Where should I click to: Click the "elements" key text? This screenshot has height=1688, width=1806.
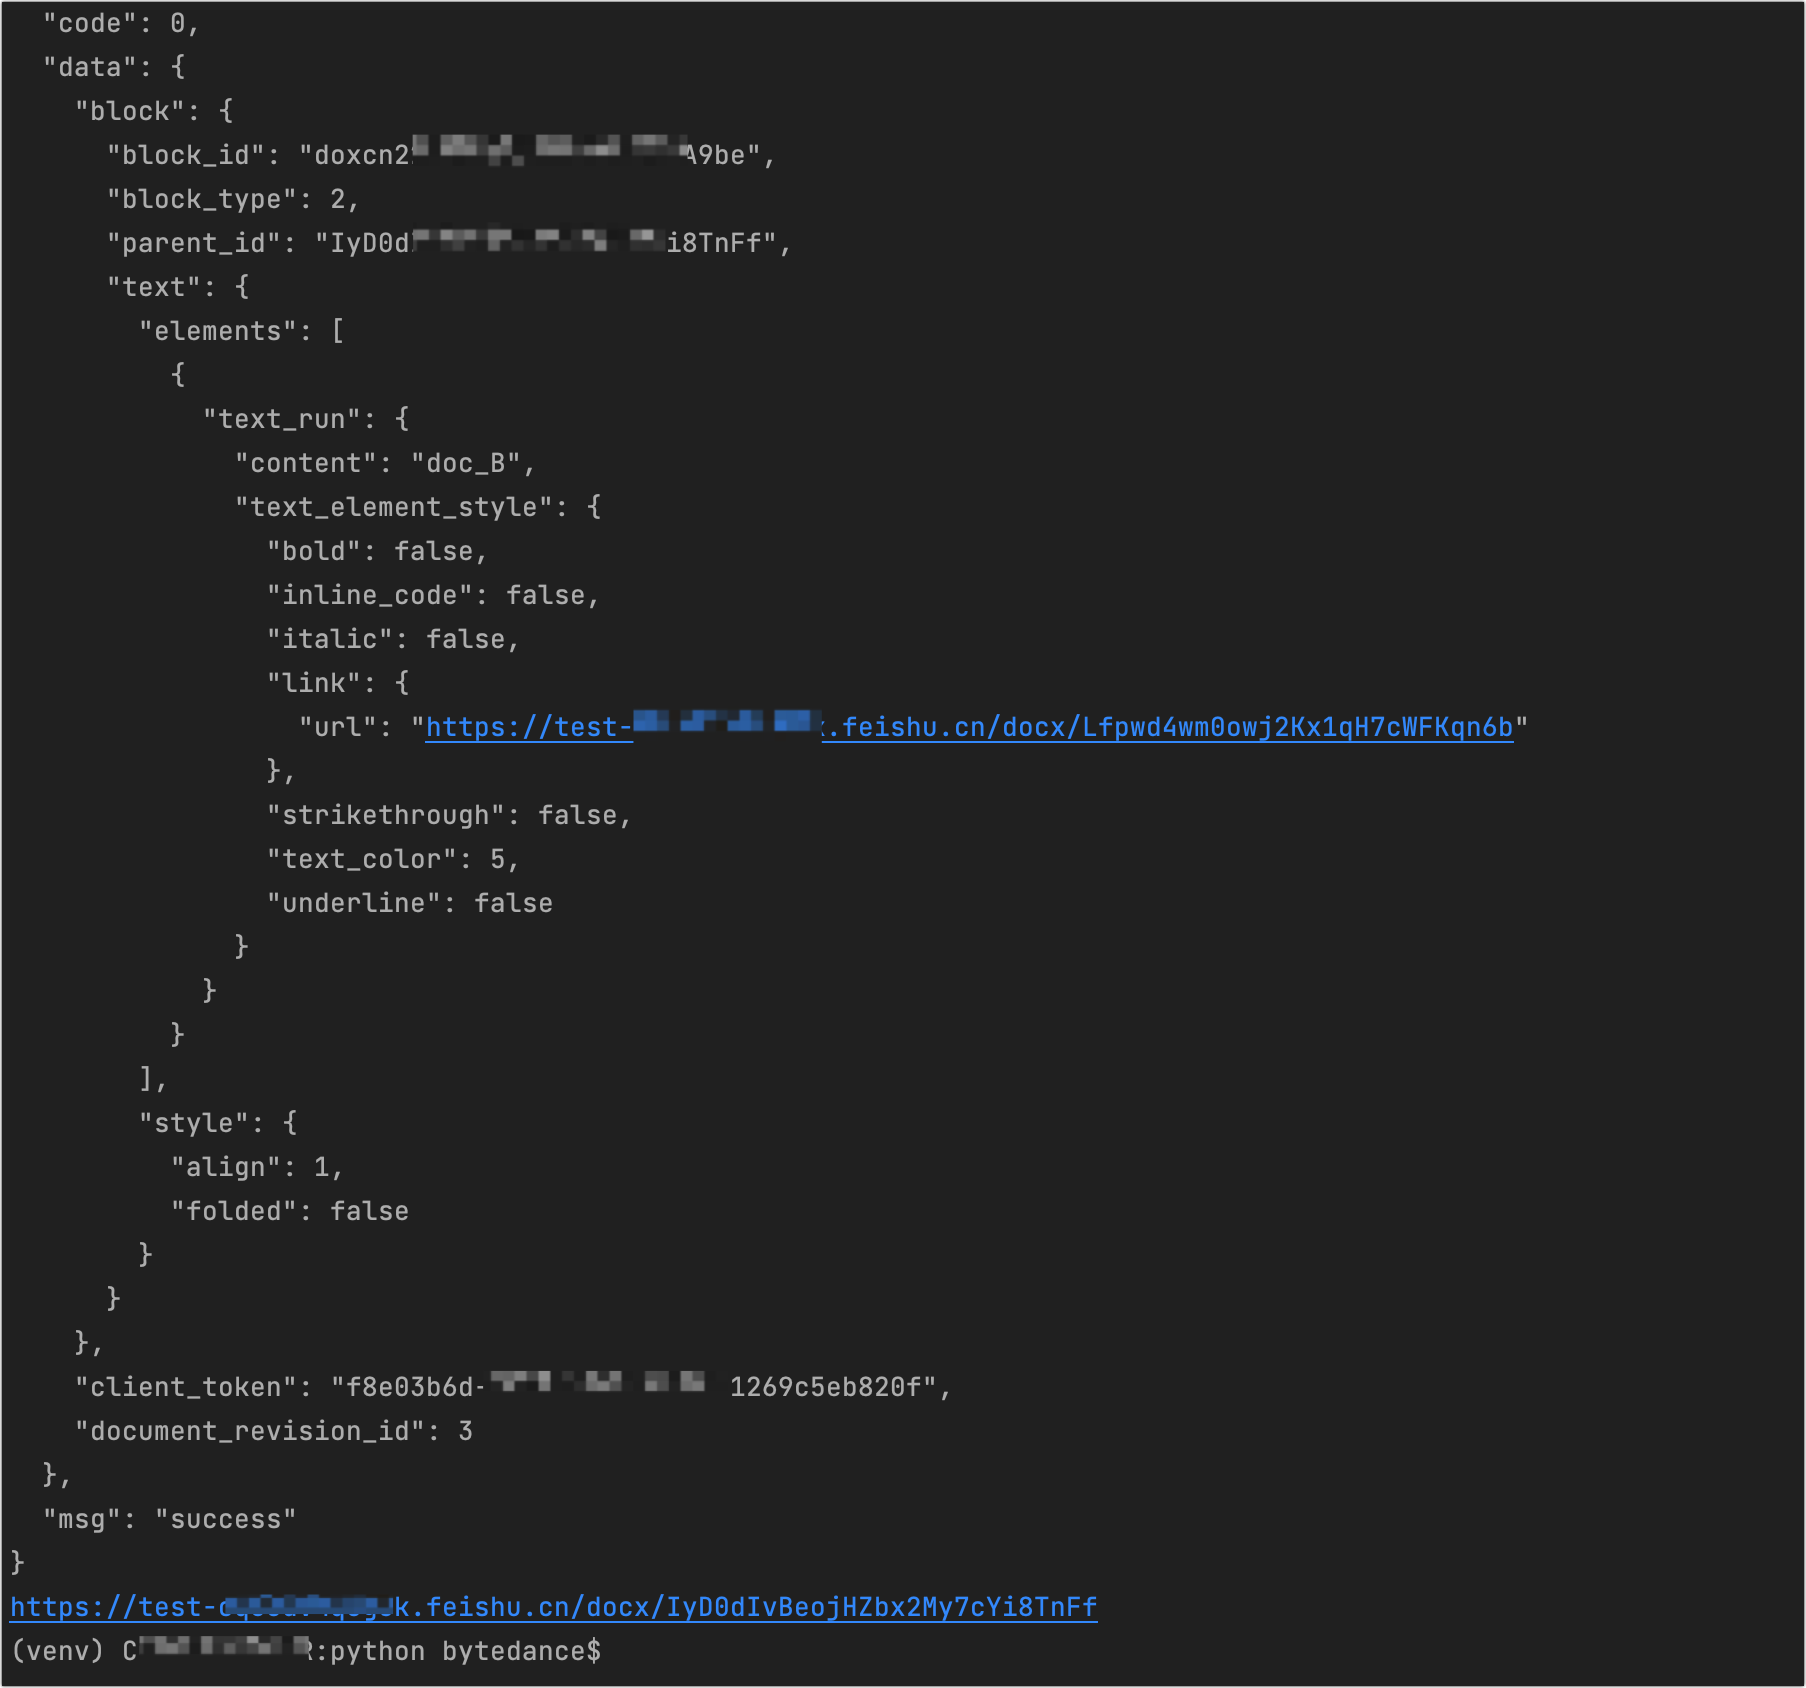tap(218, 331)
